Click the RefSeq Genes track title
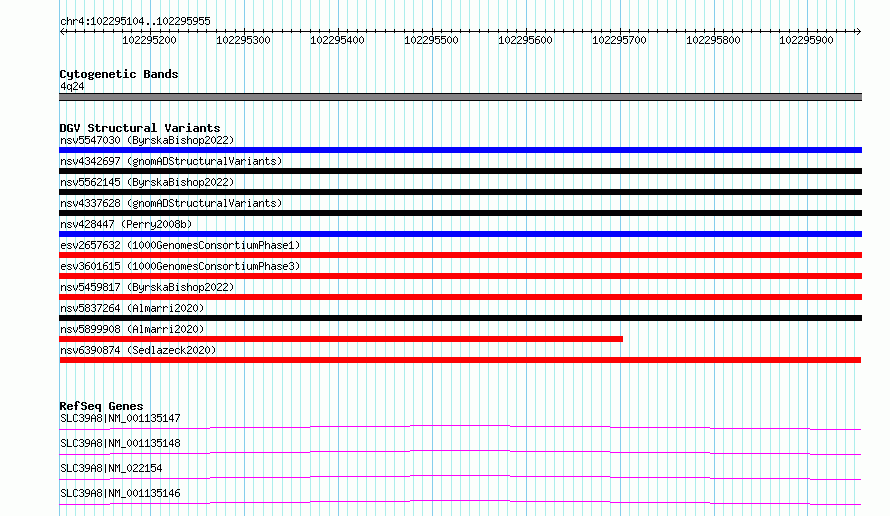890x516 pixels. point(101,406)
